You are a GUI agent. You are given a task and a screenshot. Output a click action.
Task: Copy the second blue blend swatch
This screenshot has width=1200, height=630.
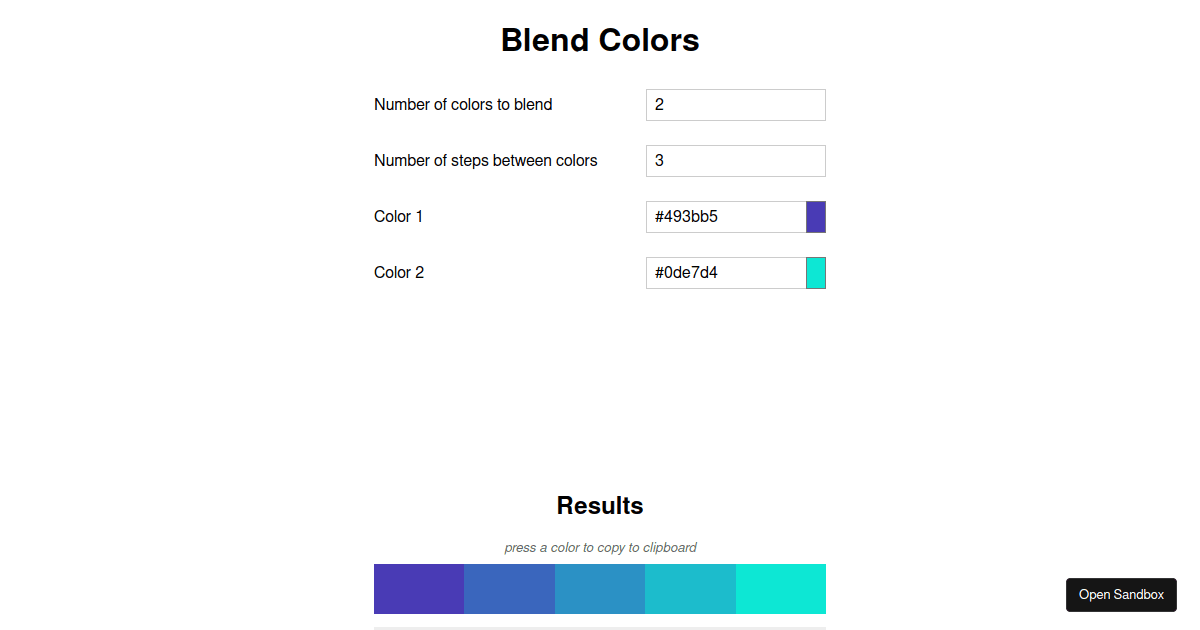[509, 589]
